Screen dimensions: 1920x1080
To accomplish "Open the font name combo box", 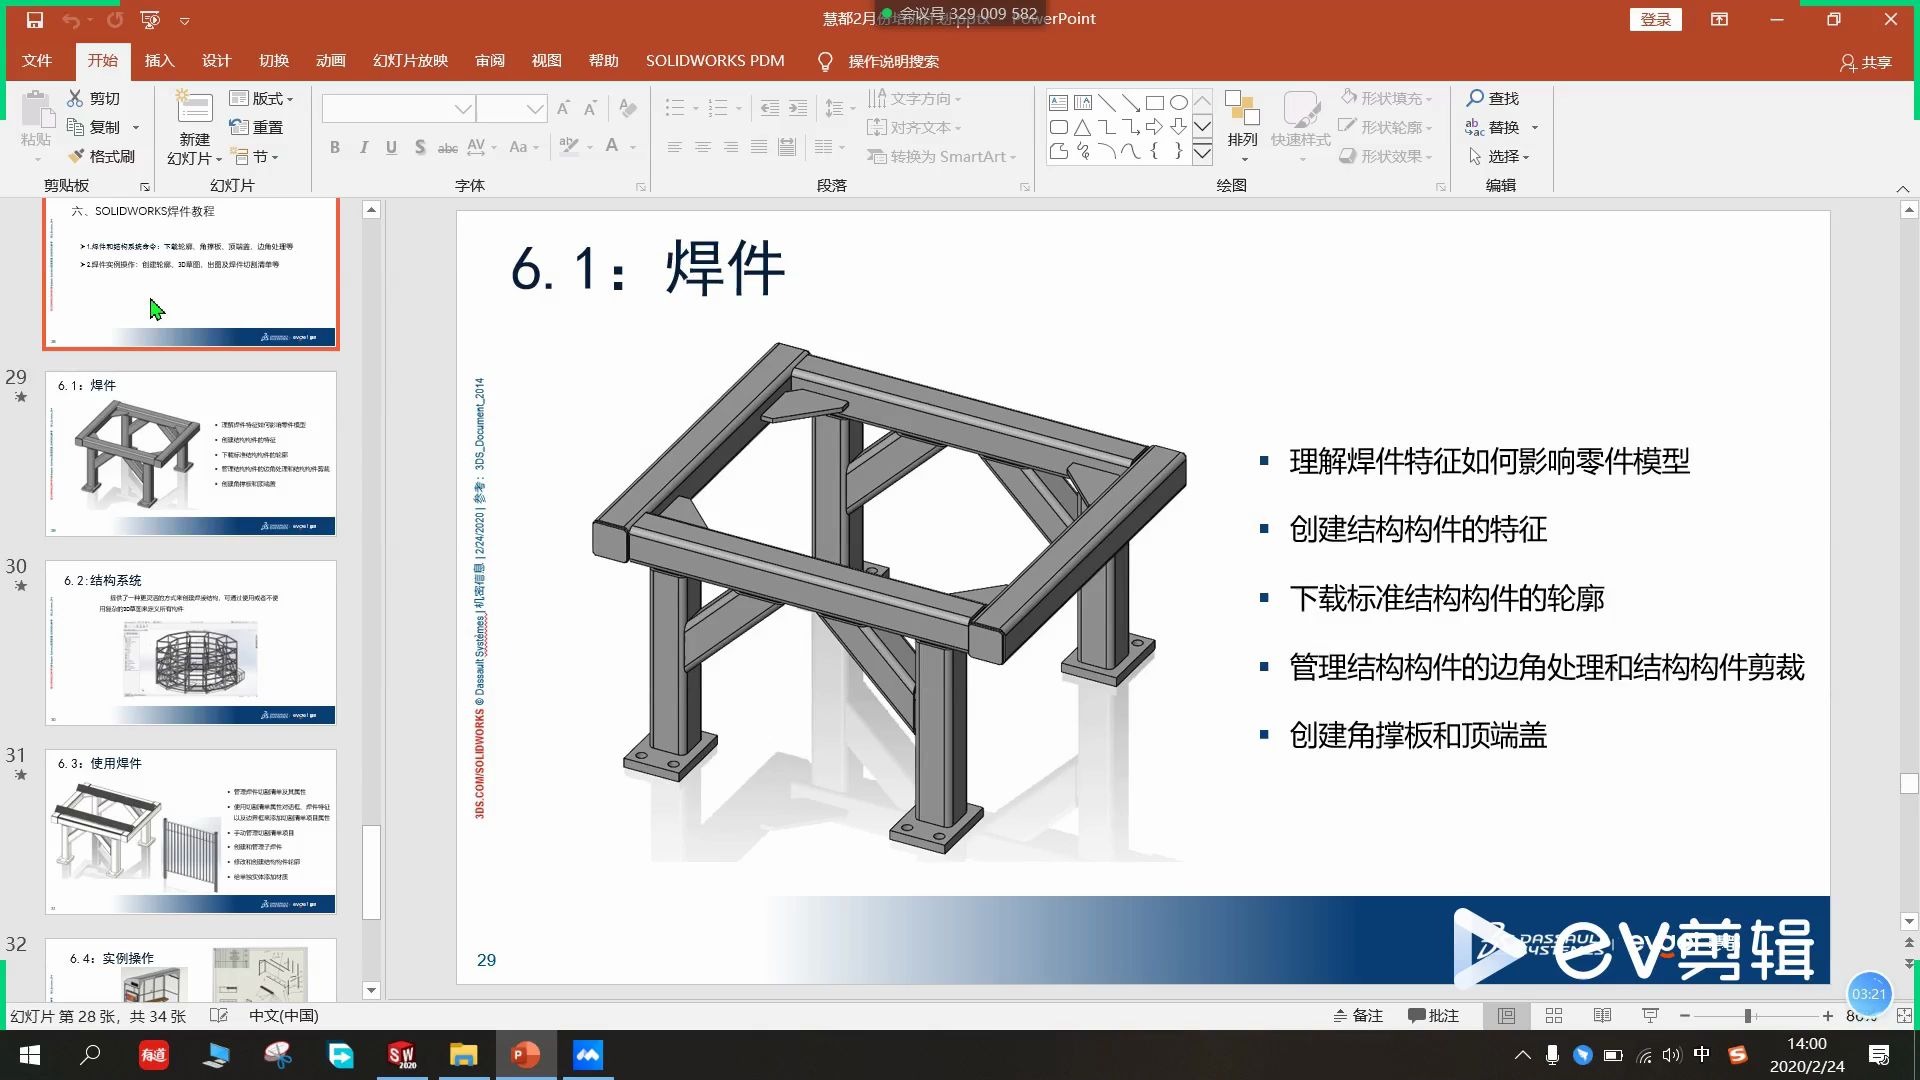I will tap(398, 108).
